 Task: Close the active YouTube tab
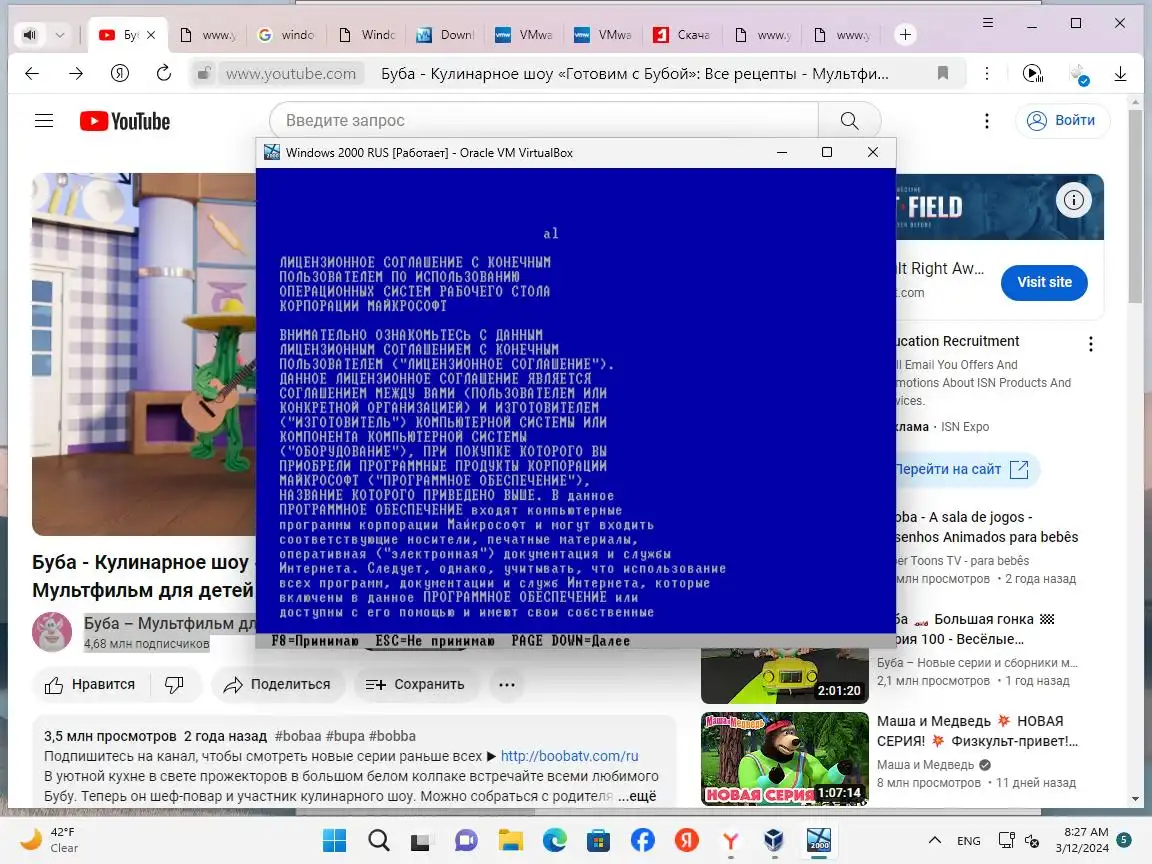coord(151,35)
